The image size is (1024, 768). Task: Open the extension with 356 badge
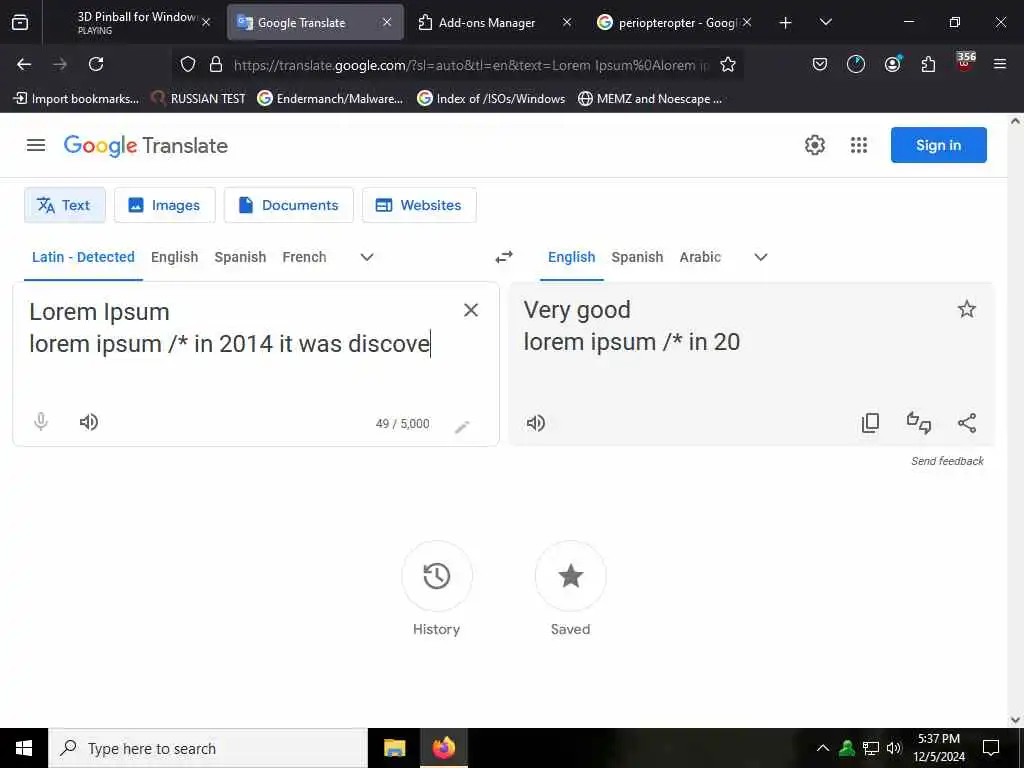pos(965,62)
